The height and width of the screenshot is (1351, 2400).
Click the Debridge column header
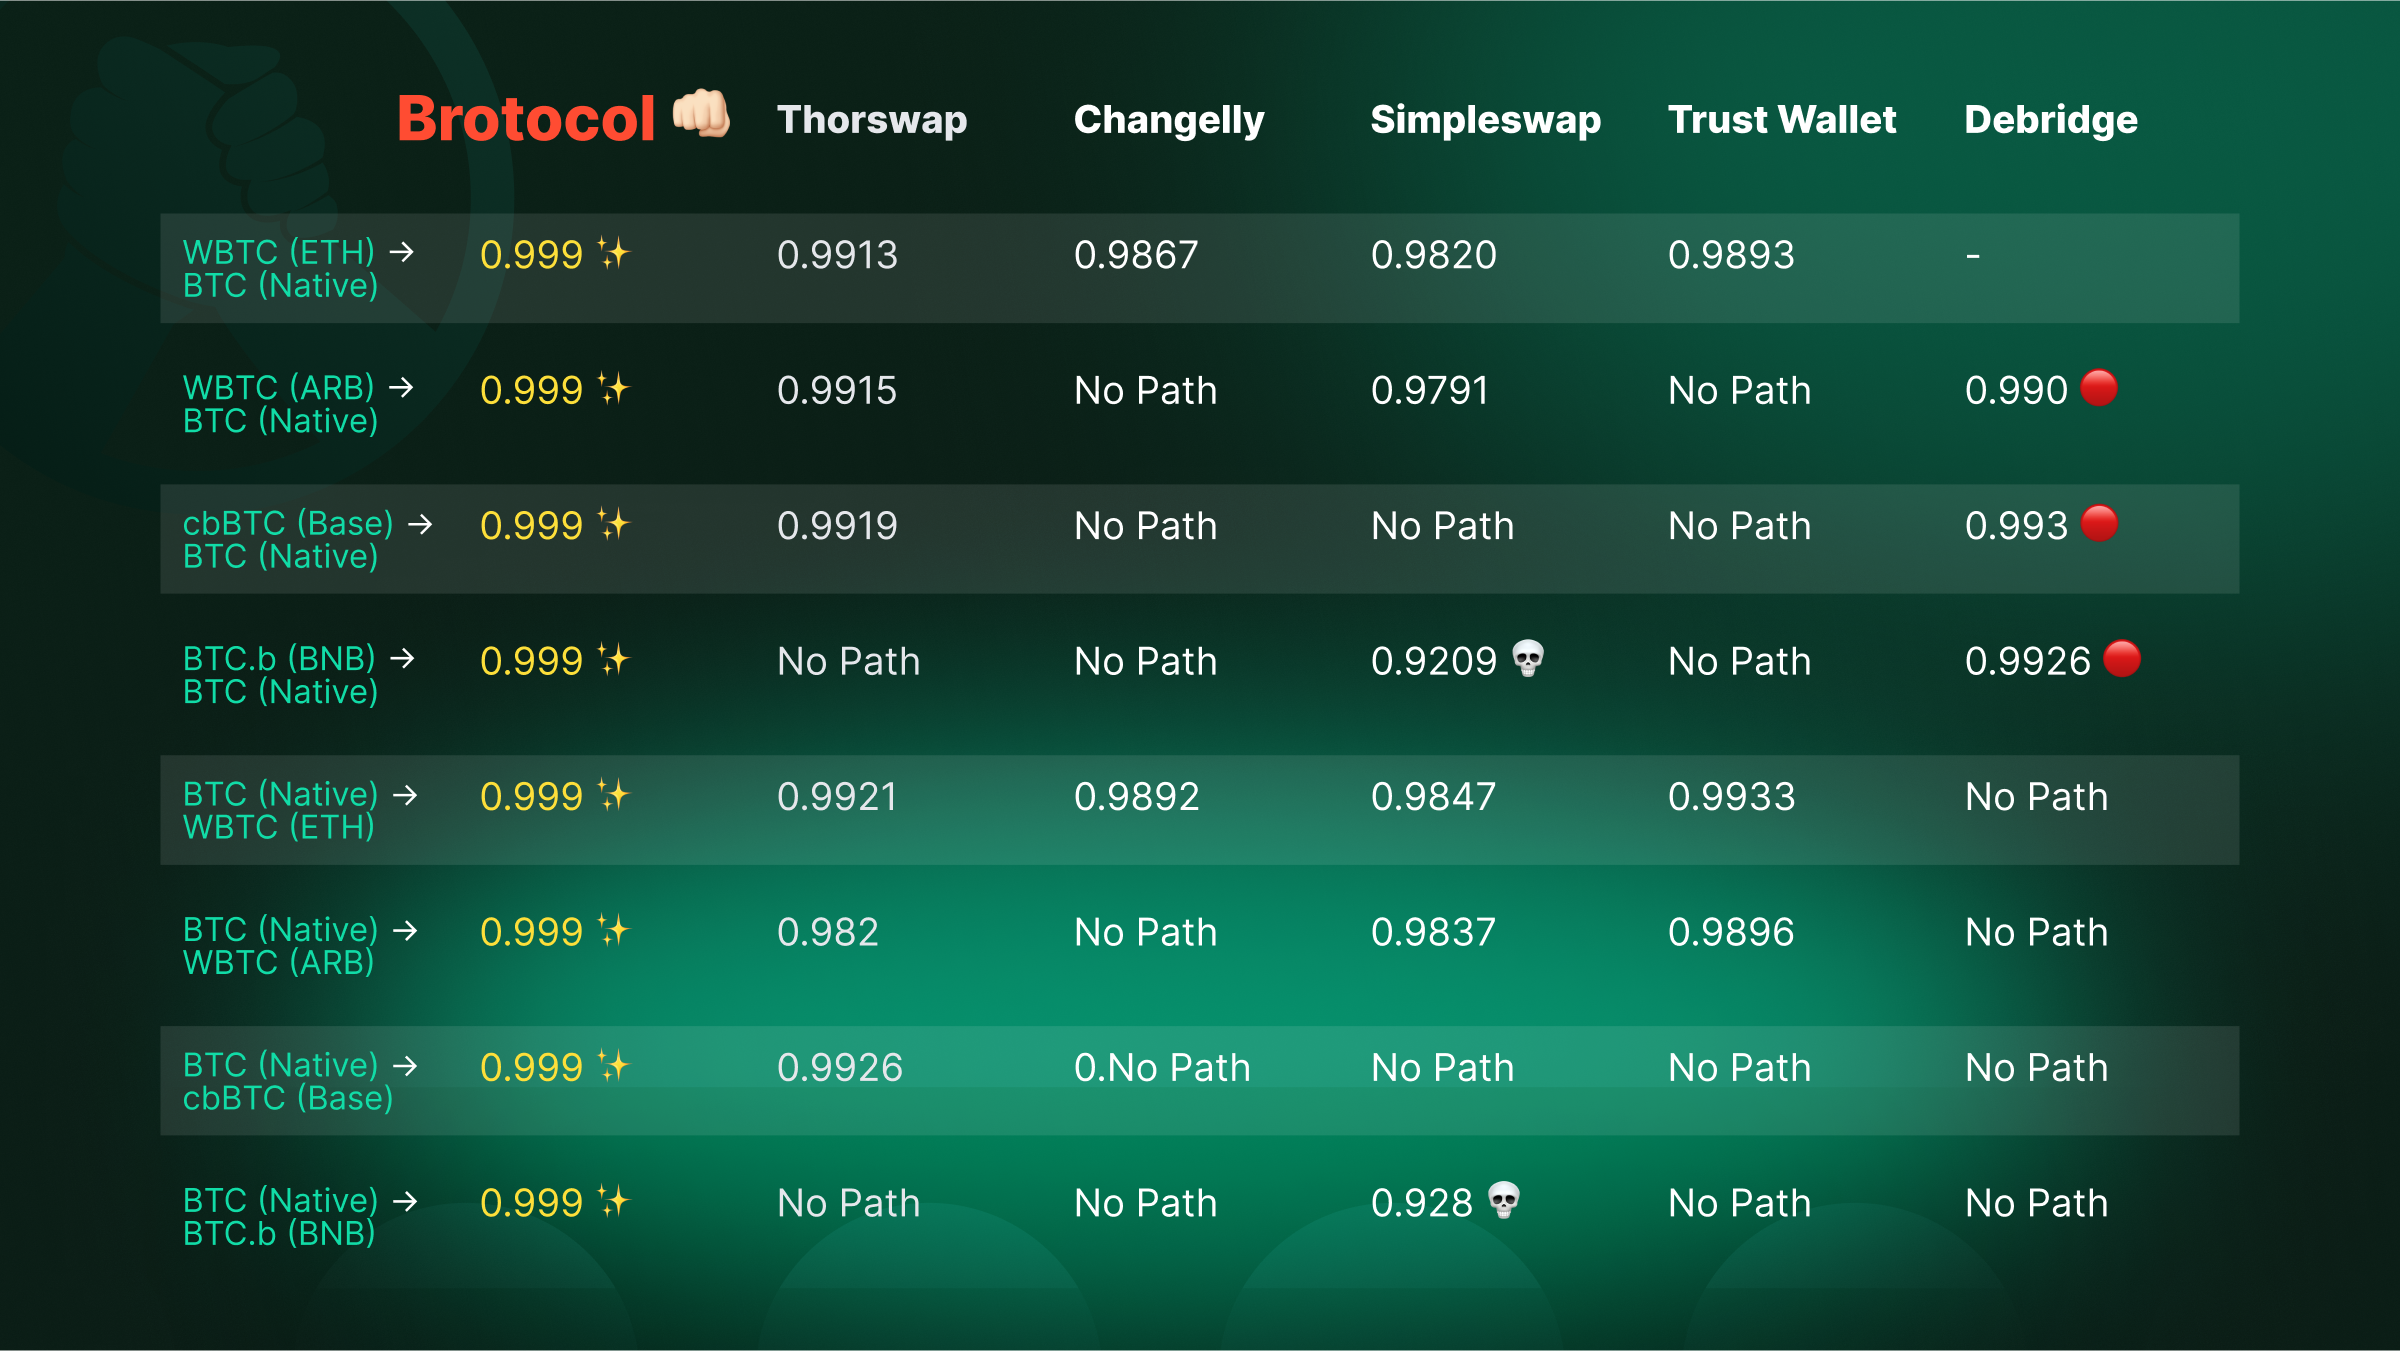2050,120
